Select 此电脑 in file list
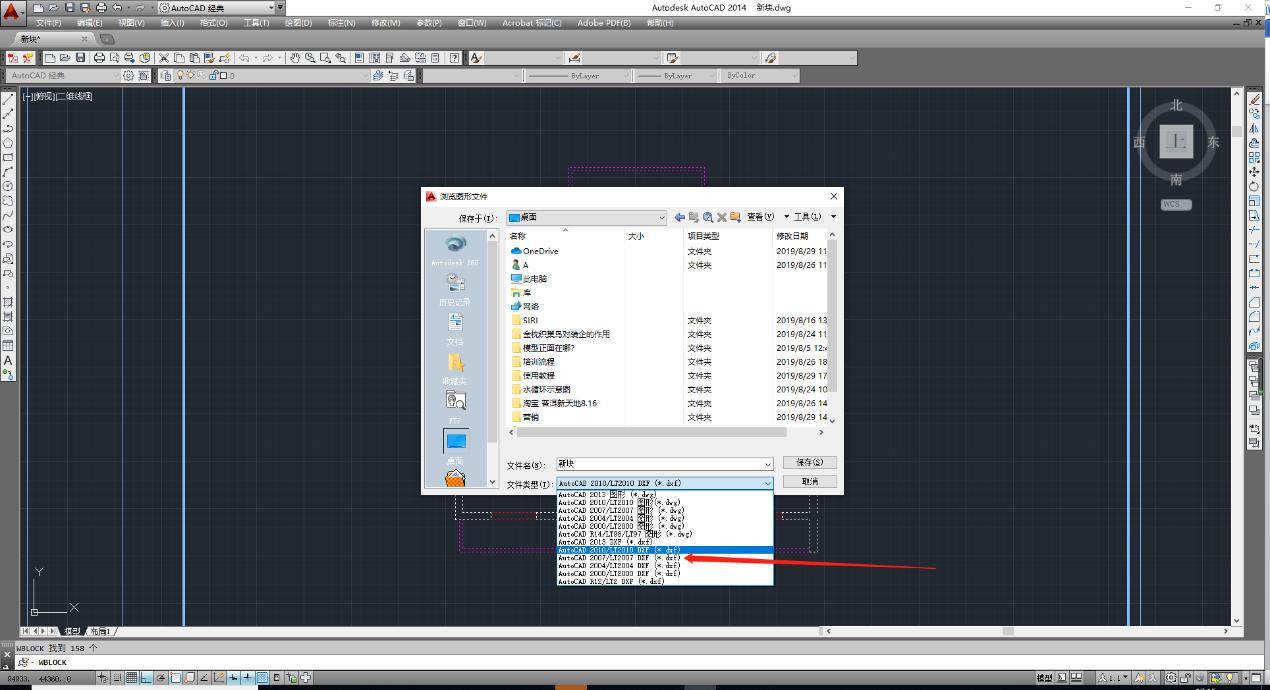This screenshot has height=690, width=1270. pyautogui.click(x=529, y=279)
